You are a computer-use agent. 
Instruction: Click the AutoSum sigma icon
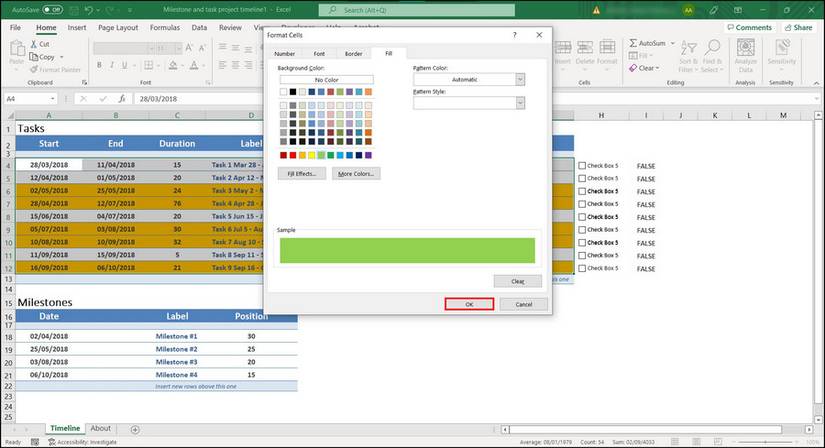click(x=632, y=44)
